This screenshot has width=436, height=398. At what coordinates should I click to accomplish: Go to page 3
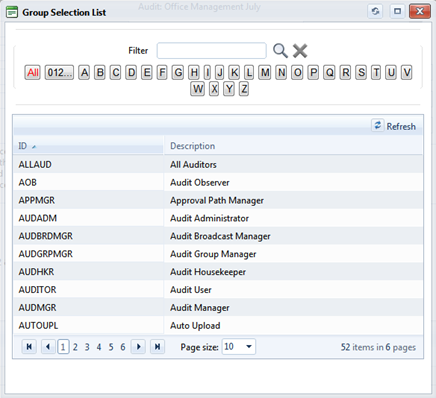(87, 347)
